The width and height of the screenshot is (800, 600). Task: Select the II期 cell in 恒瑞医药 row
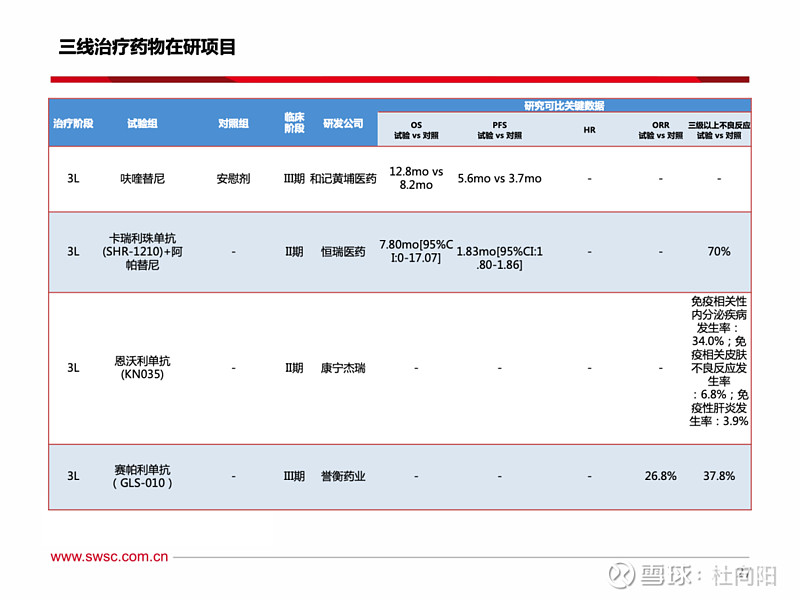click(x=294, y=252)
